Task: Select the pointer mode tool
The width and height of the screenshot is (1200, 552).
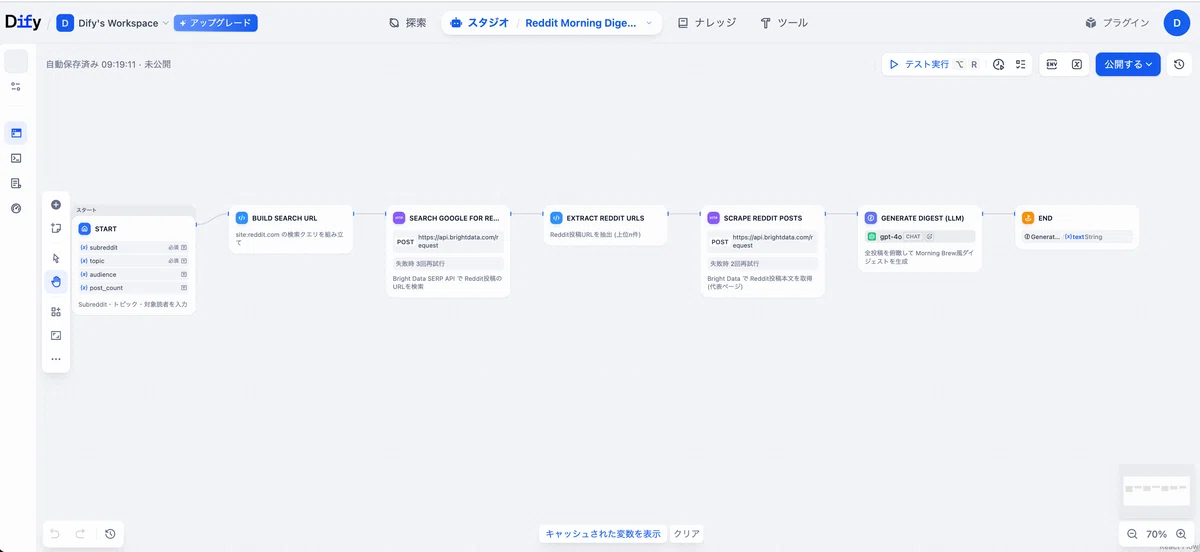Action: [x=56, y=258]
